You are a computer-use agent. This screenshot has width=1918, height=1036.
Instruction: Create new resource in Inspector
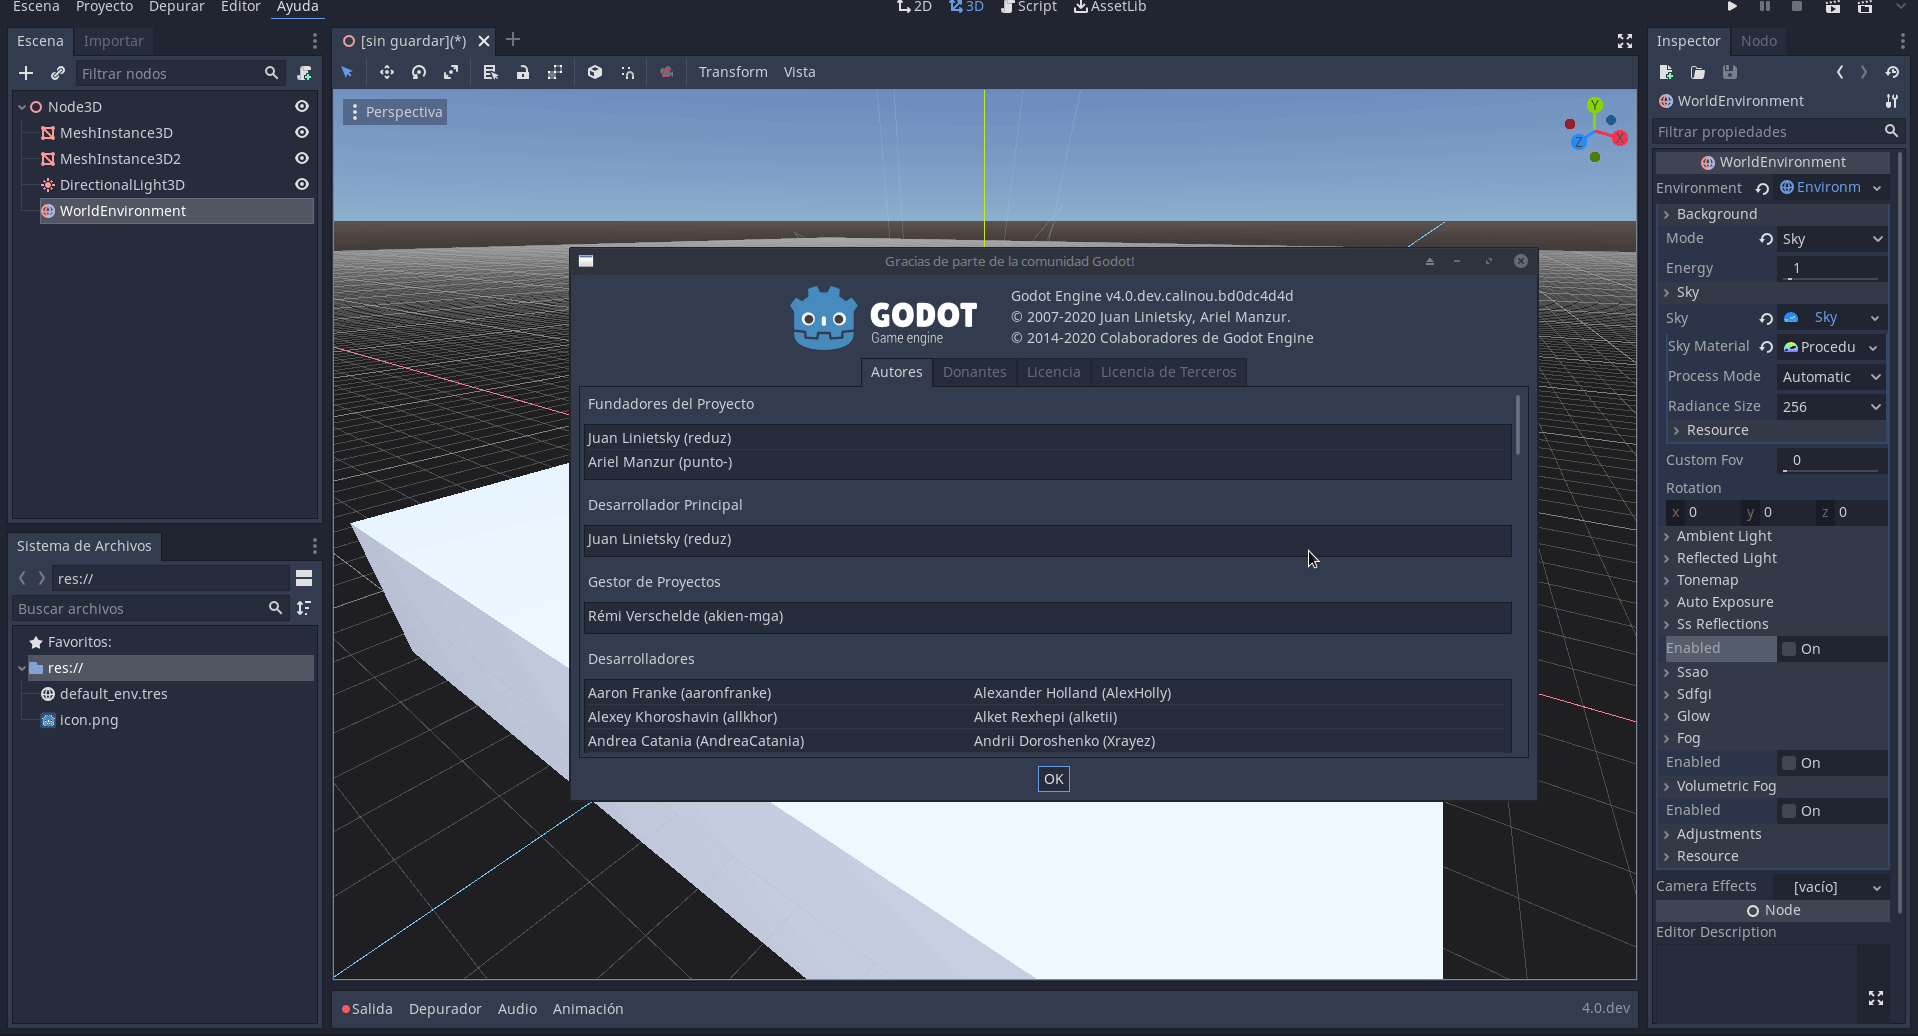[1666, 72]
